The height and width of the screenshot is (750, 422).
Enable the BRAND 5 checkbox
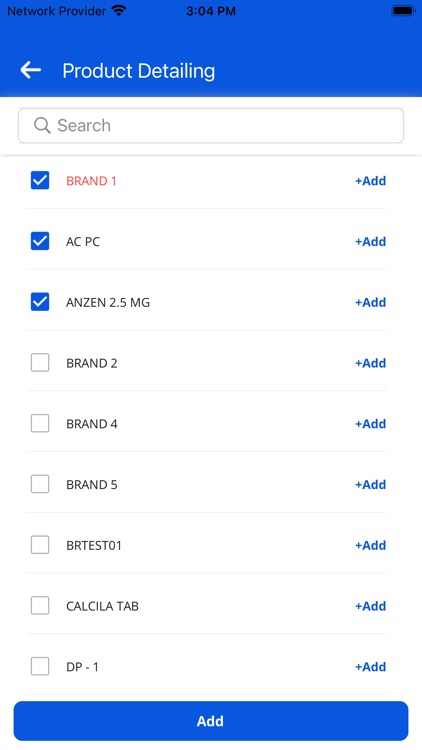pos(40,484)
